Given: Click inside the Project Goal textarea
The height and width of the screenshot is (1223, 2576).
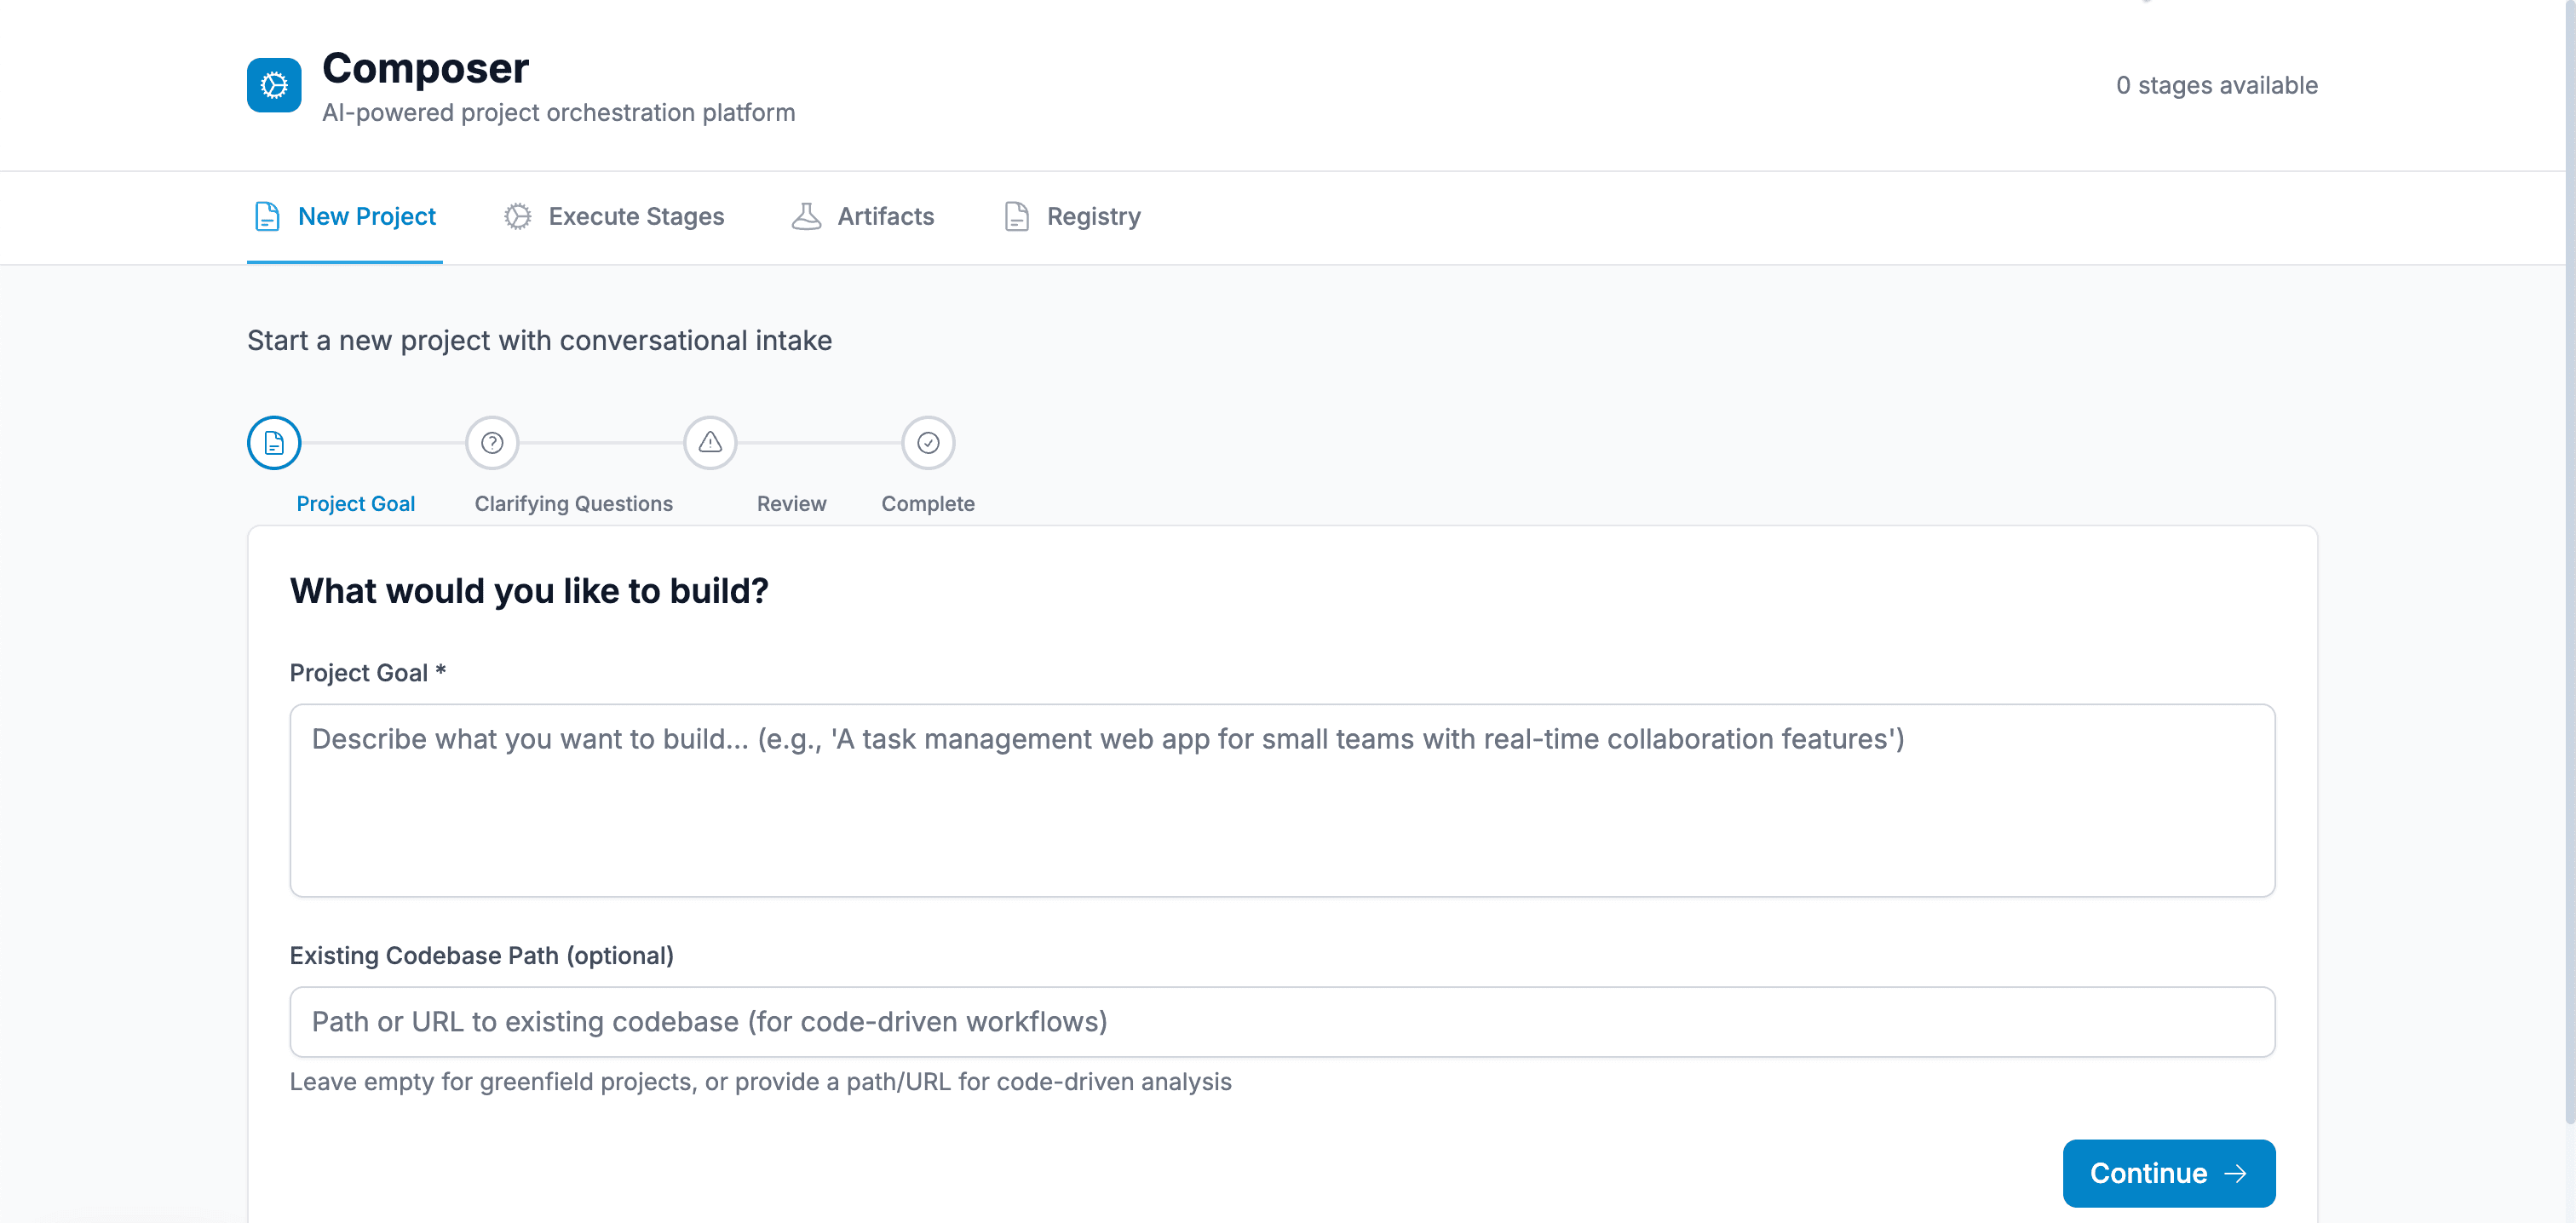Looking at the screenshot, I should tap(1282, 799).
